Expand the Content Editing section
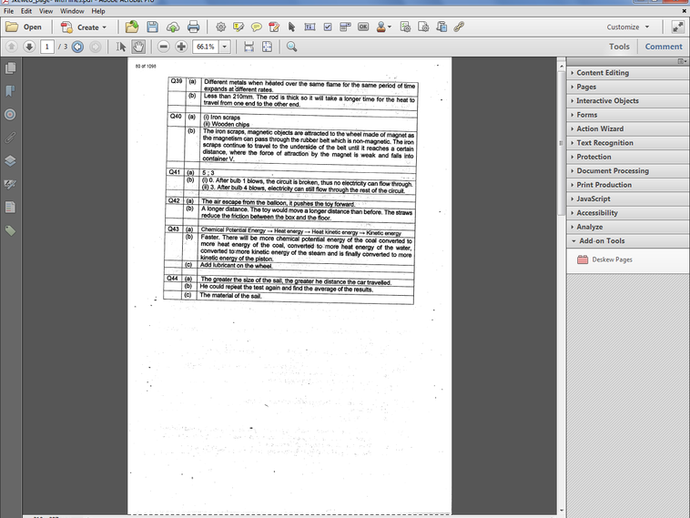 click(x=628, y=73)
